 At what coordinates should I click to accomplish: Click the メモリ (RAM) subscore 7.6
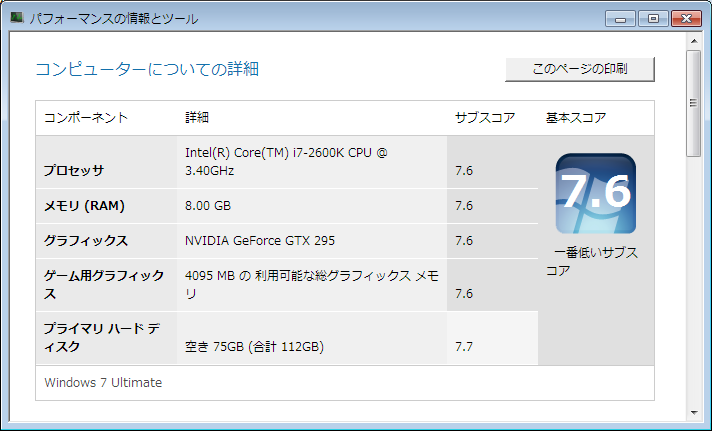464,206
